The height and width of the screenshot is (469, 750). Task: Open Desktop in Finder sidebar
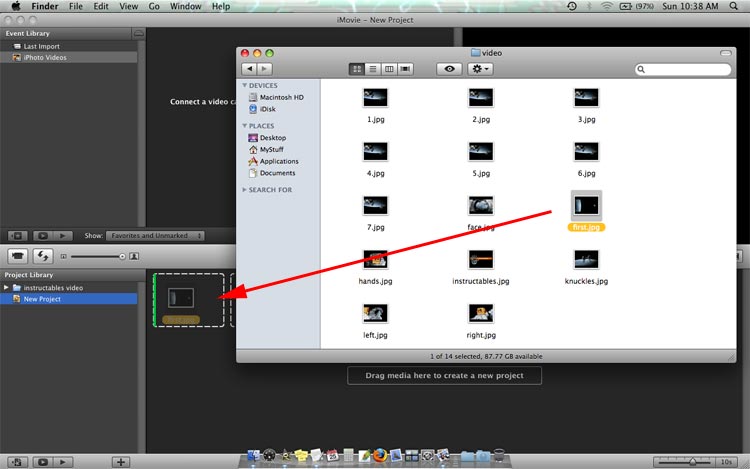(267, 138)
